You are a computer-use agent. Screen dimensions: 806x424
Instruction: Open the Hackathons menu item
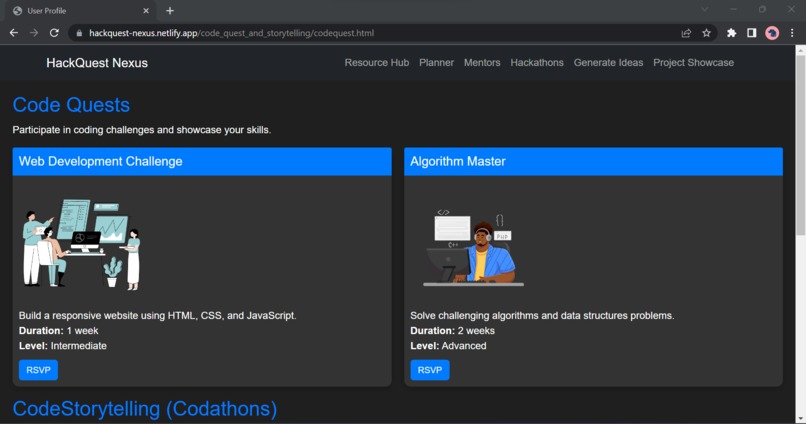[x=537, y=63]
